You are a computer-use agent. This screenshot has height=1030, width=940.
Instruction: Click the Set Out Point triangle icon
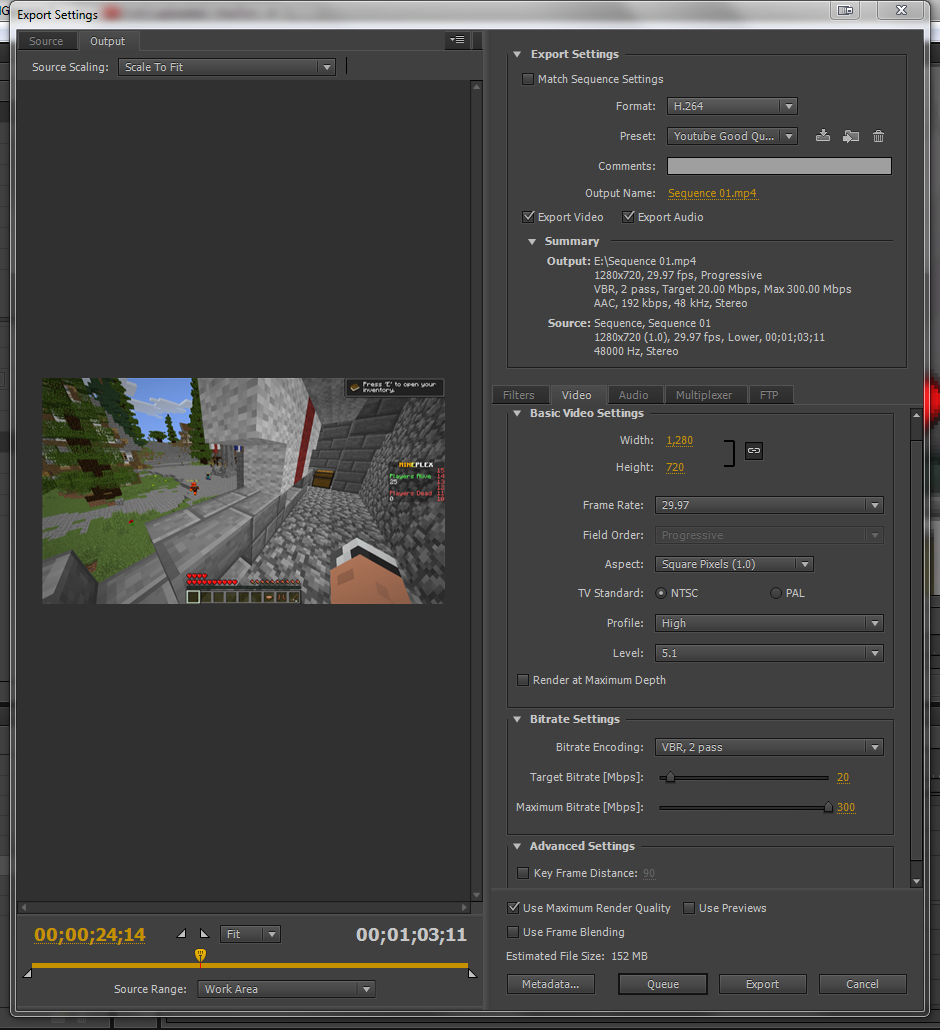(x=204, y=933)
